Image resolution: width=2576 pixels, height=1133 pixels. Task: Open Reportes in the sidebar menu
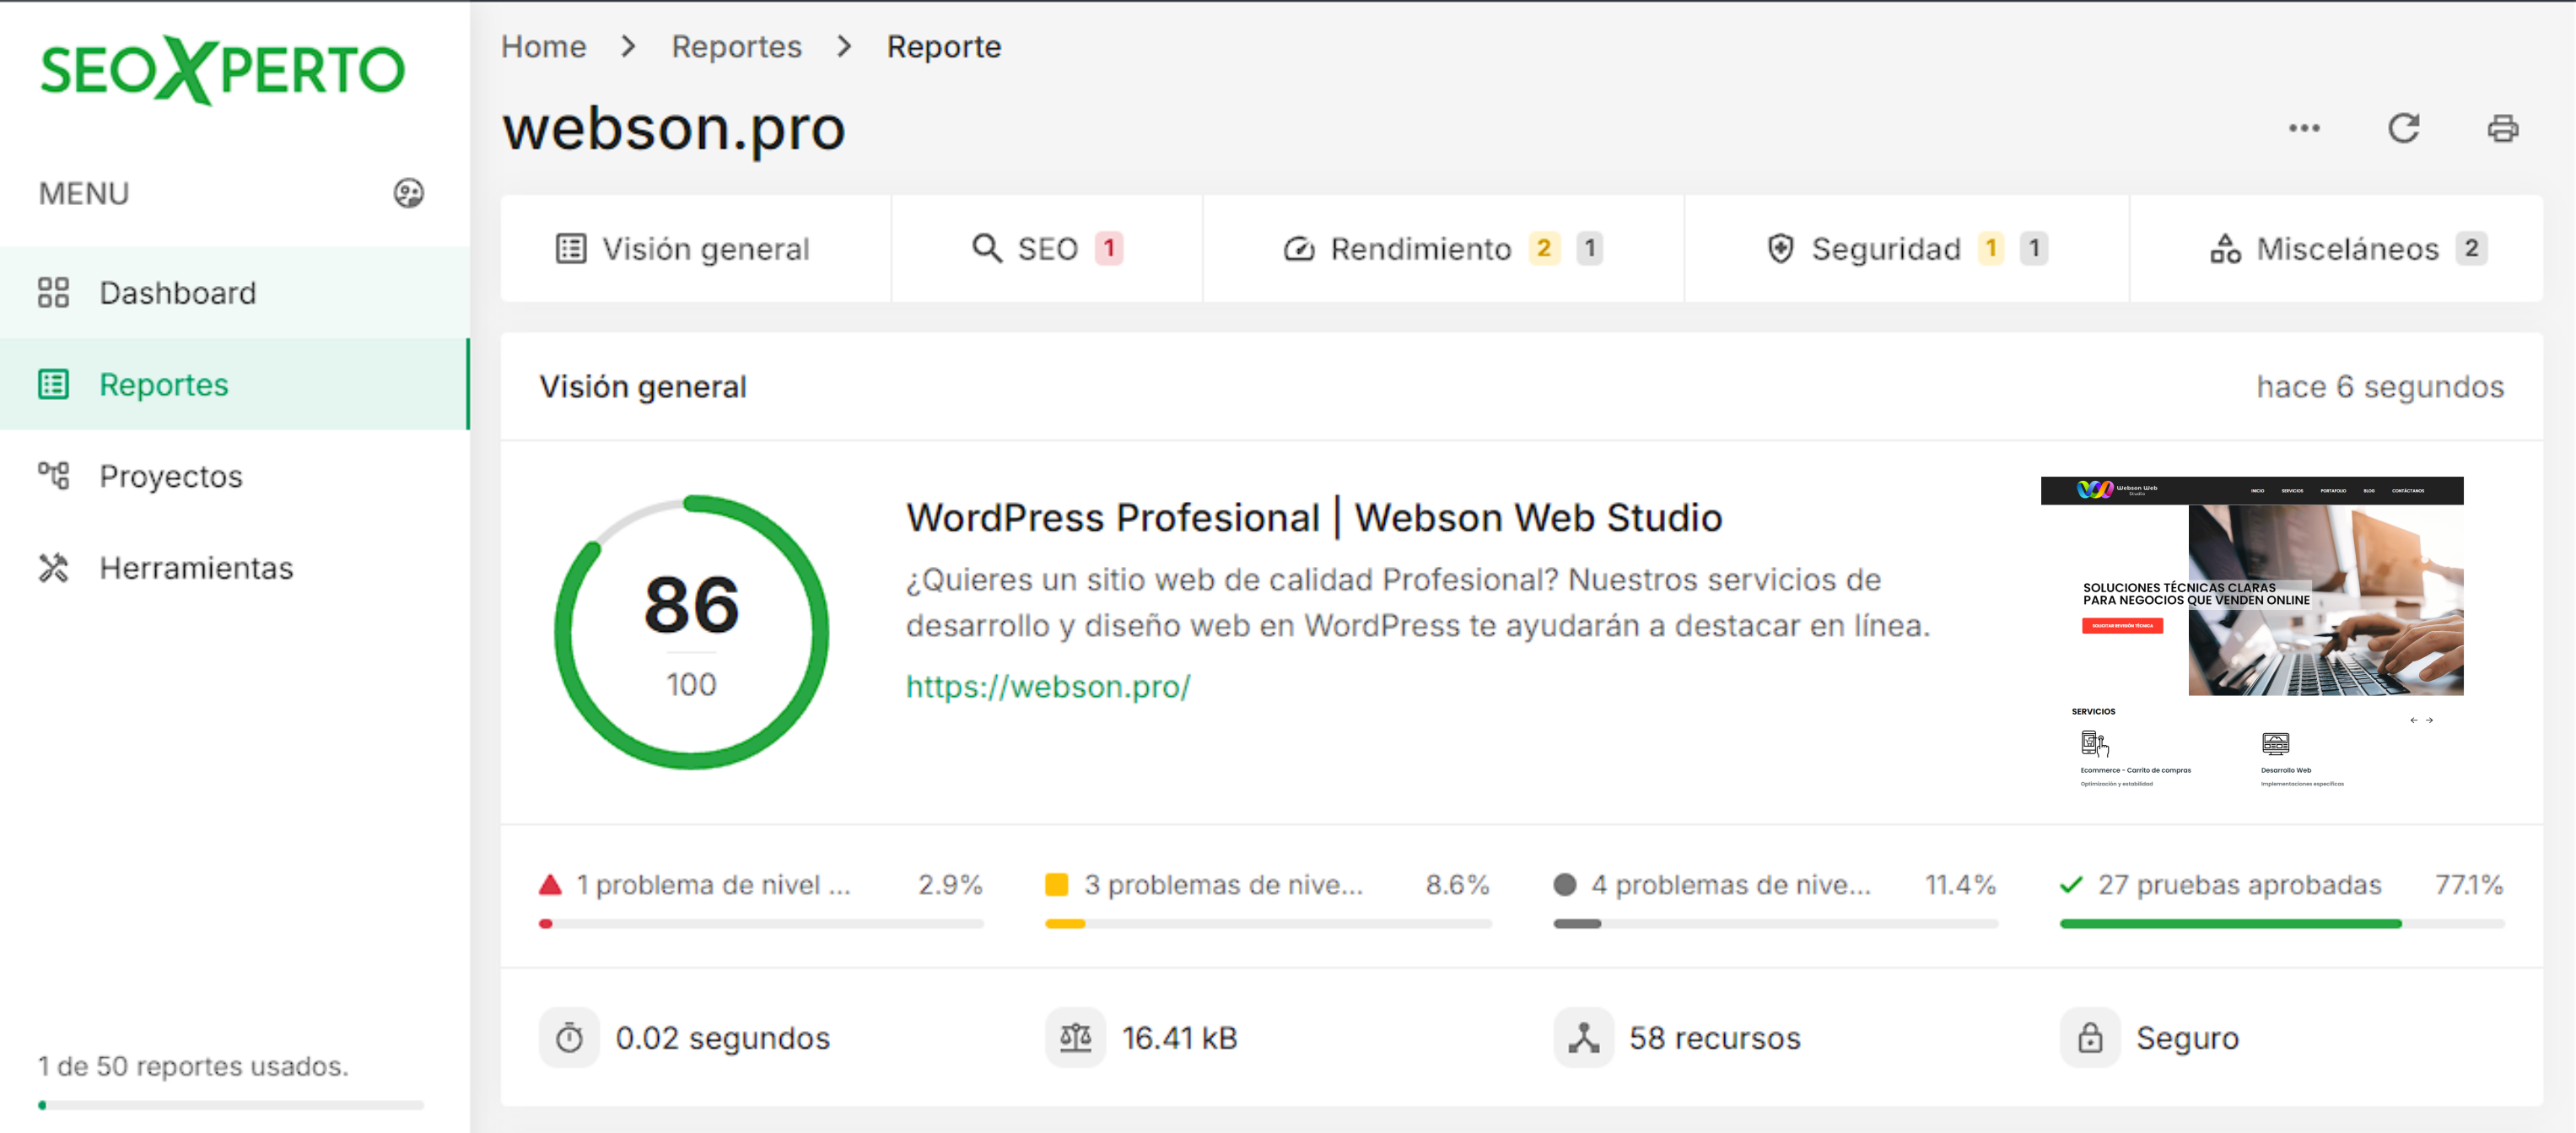pos(234,384)
